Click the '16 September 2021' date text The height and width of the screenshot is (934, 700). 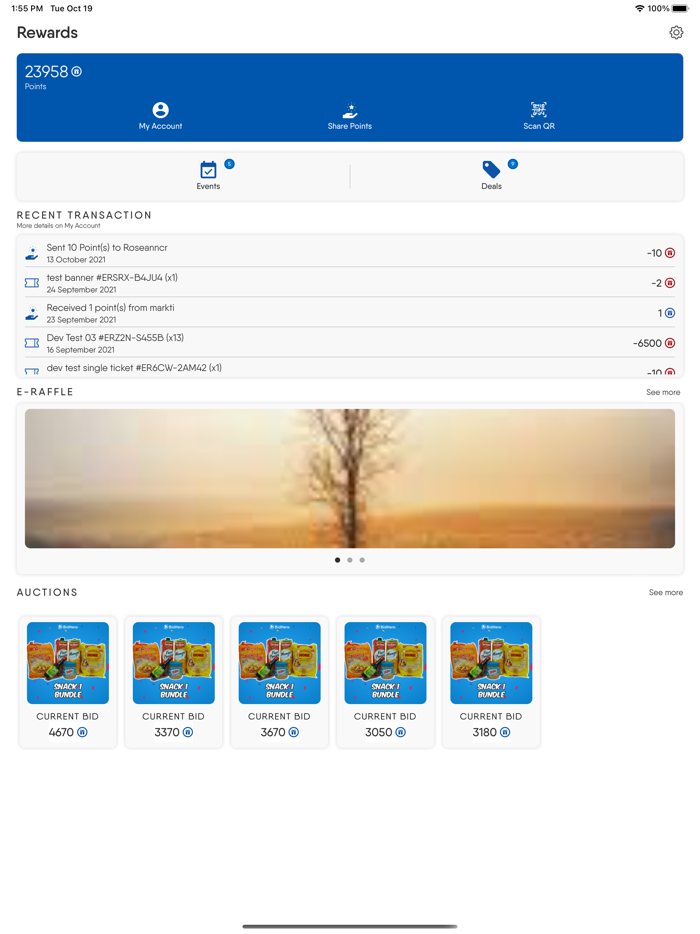click(80, 350)
